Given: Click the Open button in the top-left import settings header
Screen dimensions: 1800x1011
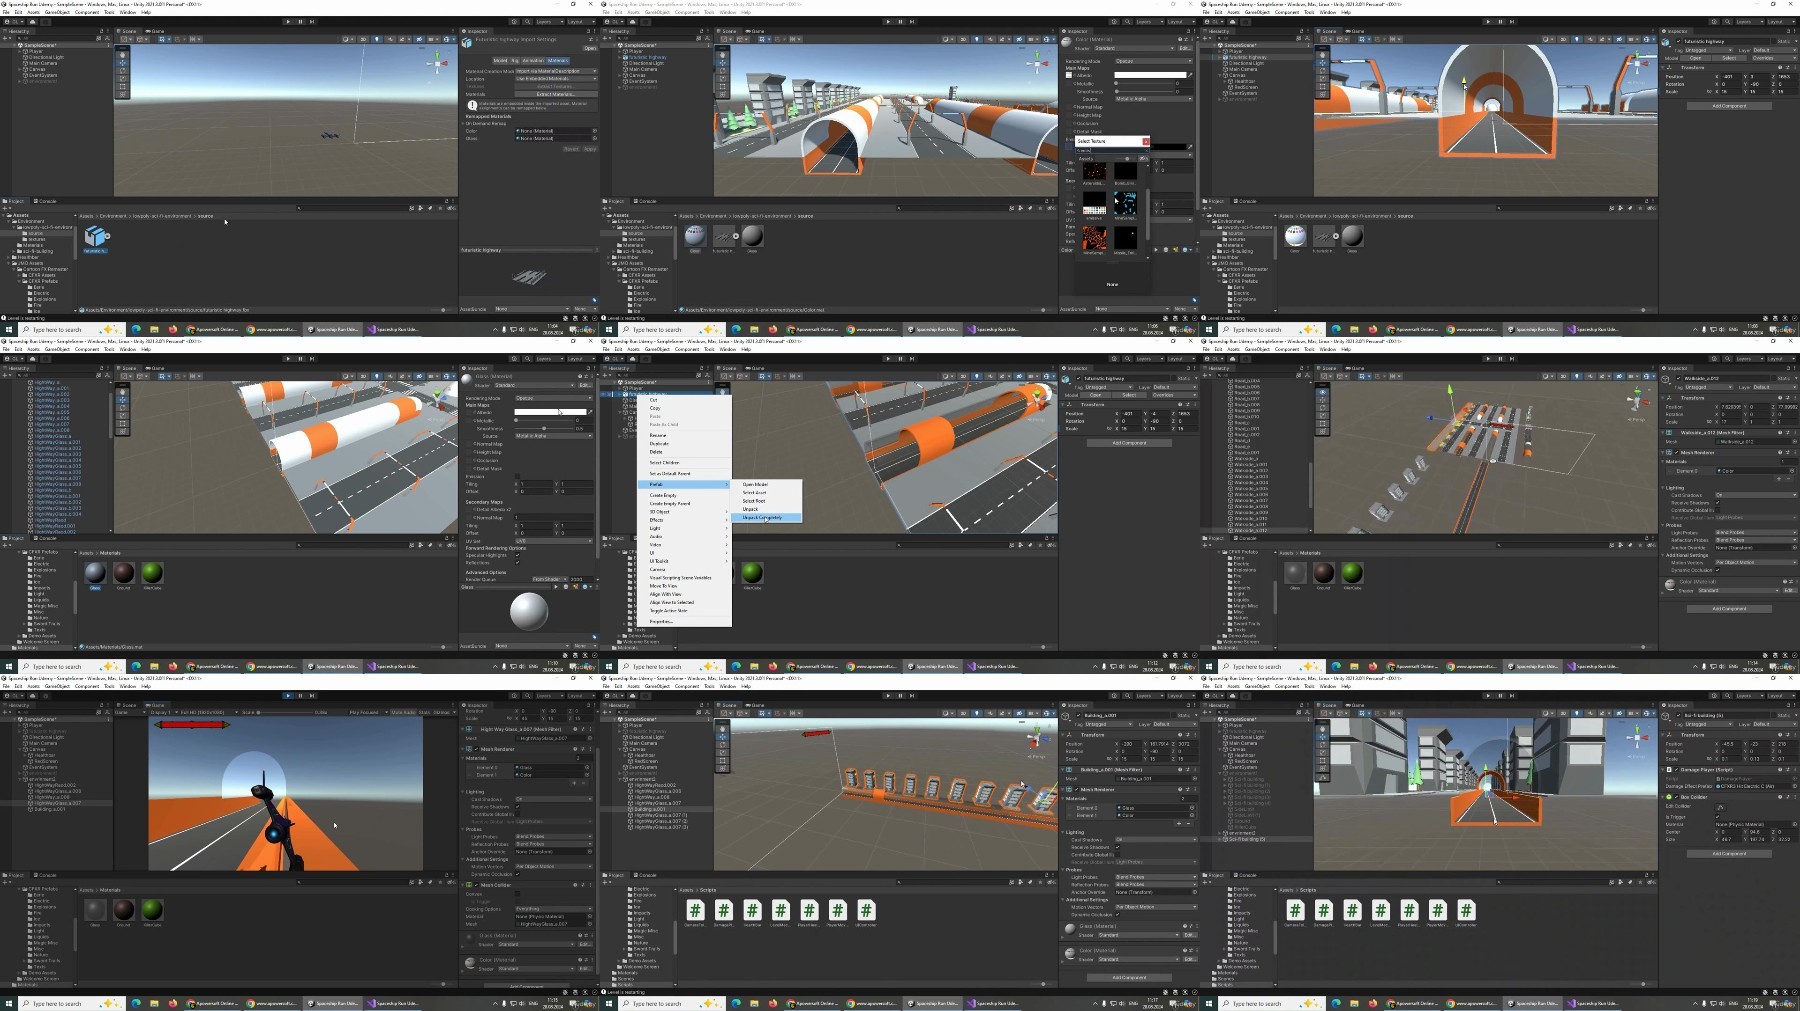Looking at the screenshot, I should pos(590,48).
